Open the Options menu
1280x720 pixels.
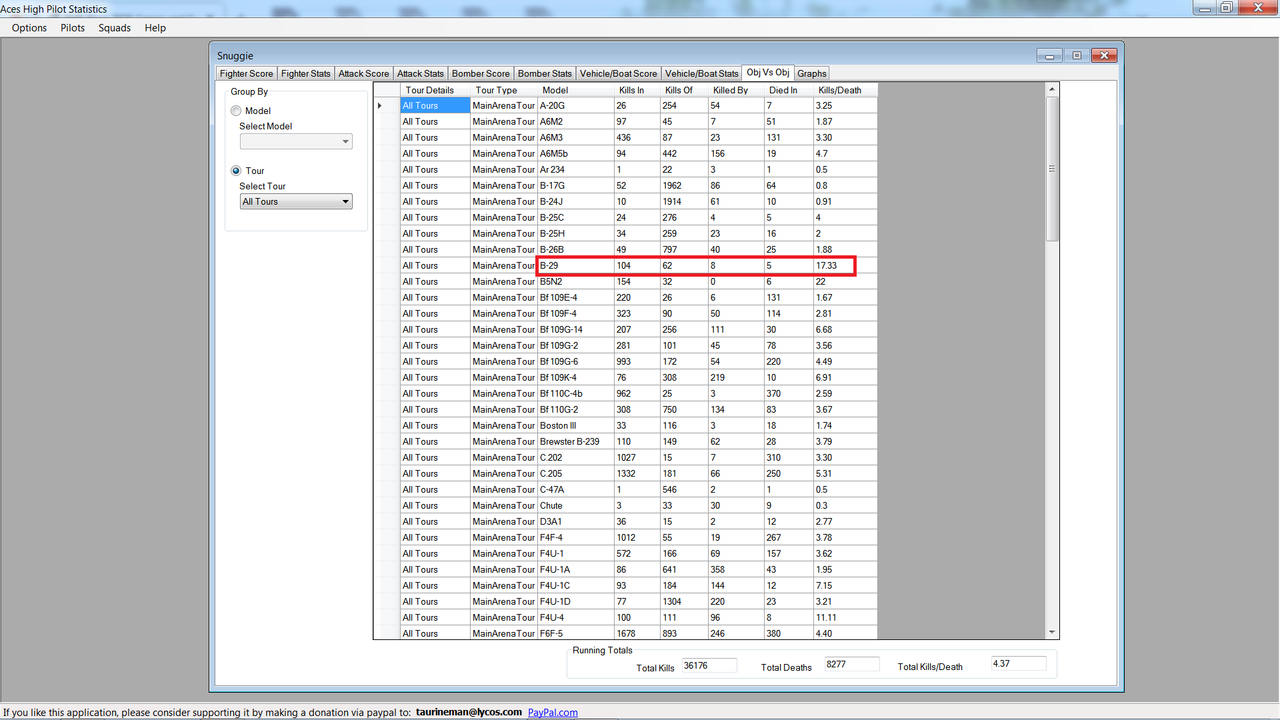[29, 28]
